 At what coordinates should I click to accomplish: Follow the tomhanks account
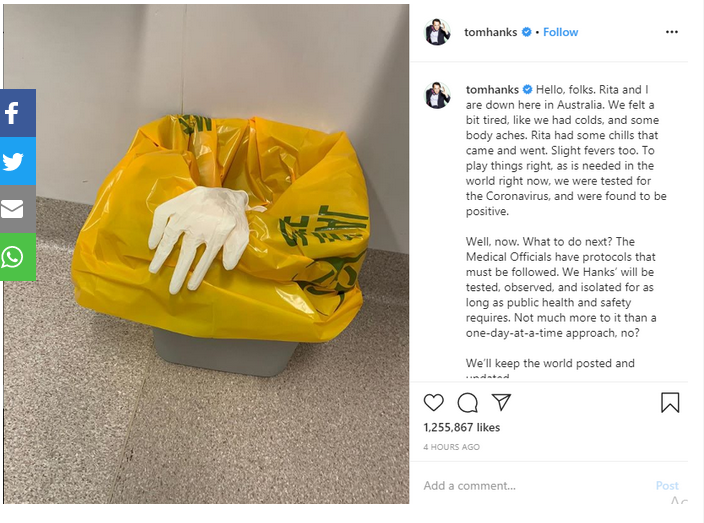click(560, 32)
